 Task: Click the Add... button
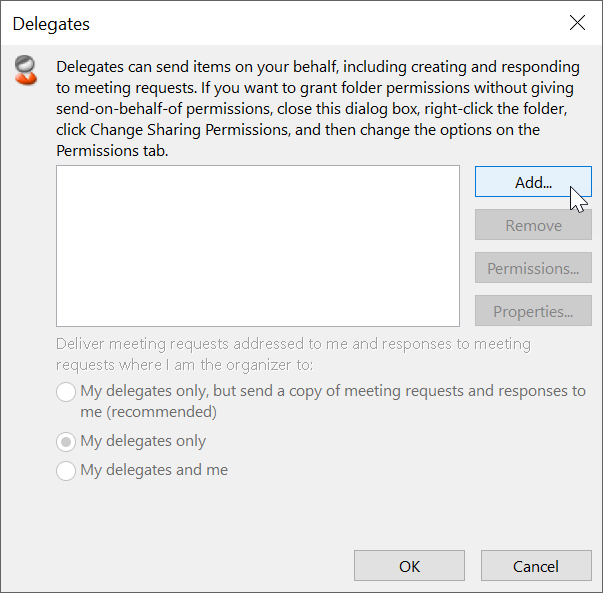tap(533, 182)
